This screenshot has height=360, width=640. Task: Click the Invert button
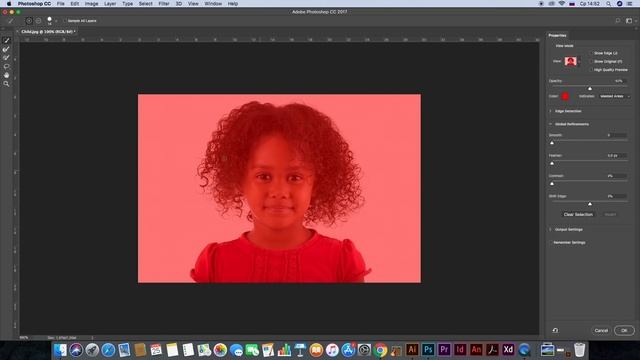click(610, 214)
